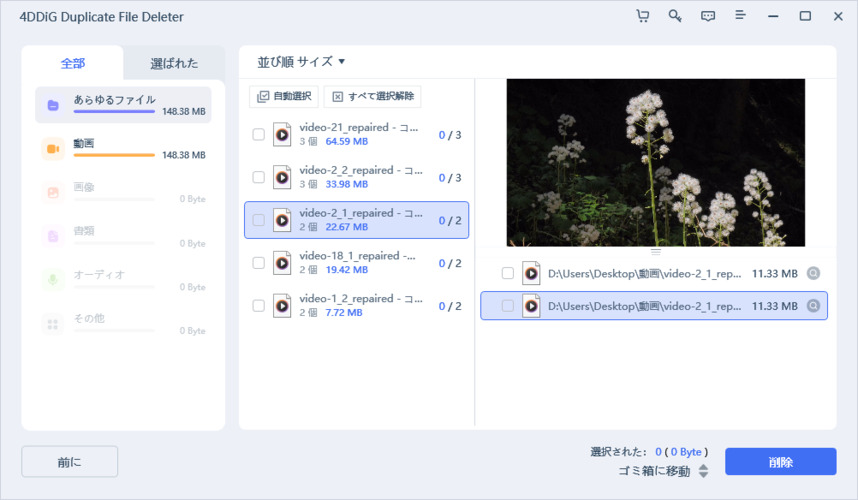Click file icon of first D:\Users path row
This screenshot has width=858, height=500.
coord(531,273)
